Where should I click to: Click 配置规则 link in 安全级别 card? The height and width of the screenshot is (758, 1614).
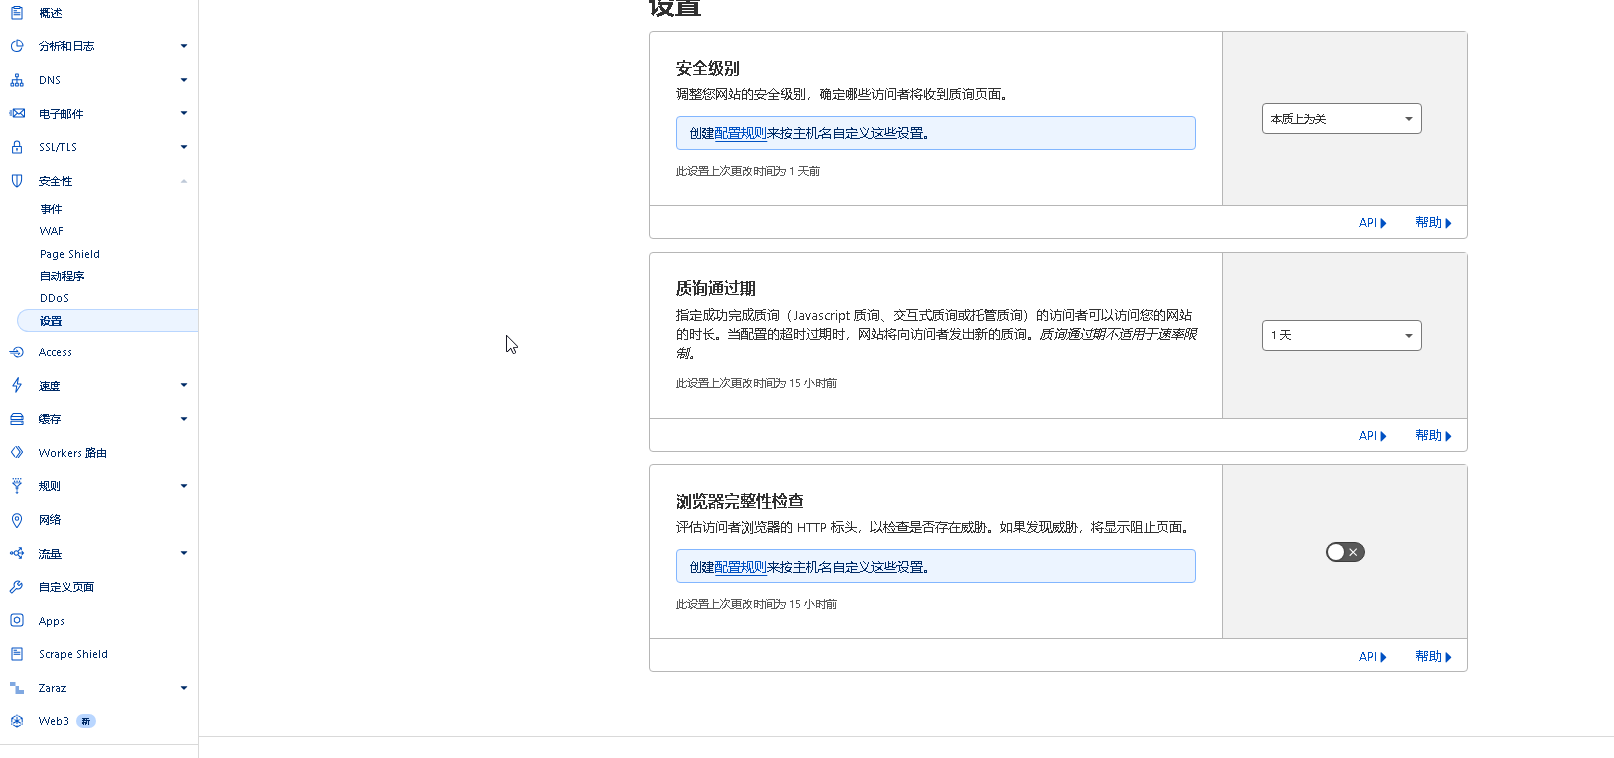click(x=740, y=134)
